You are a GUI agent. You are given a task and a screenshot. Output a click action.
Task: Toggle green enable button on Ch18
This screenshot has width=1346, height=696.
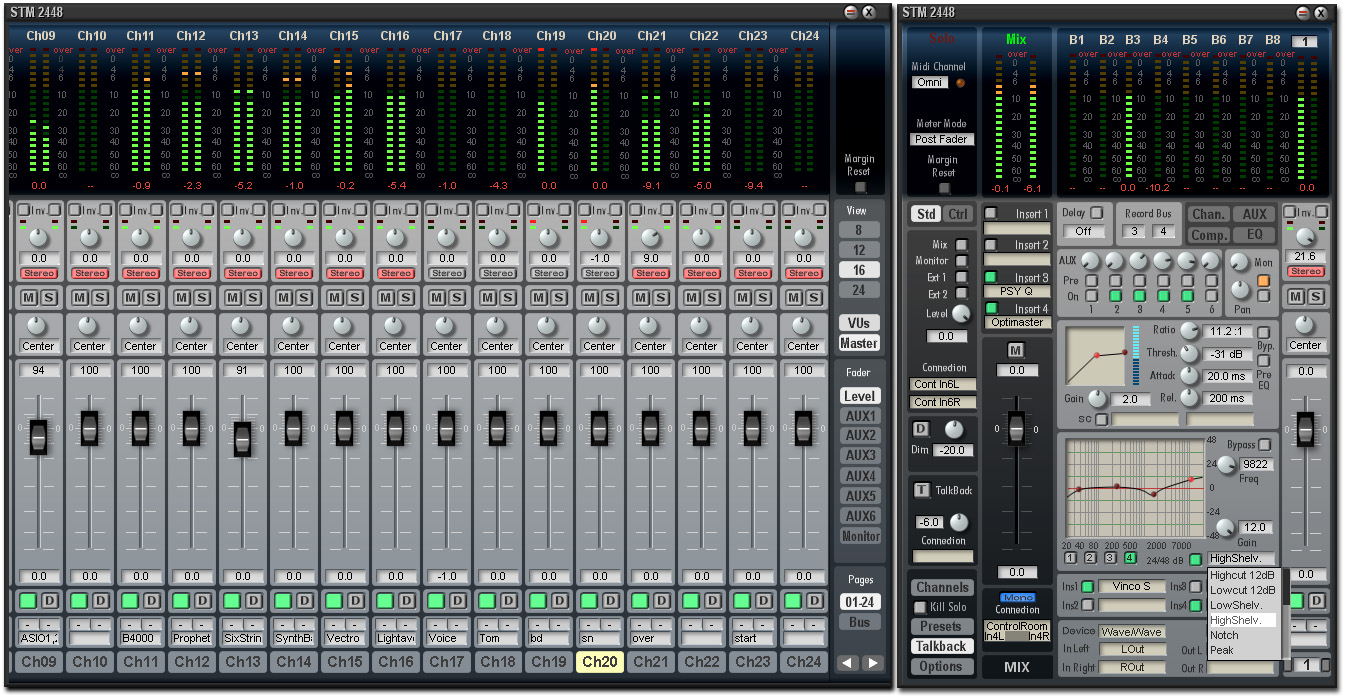point(487,600)
